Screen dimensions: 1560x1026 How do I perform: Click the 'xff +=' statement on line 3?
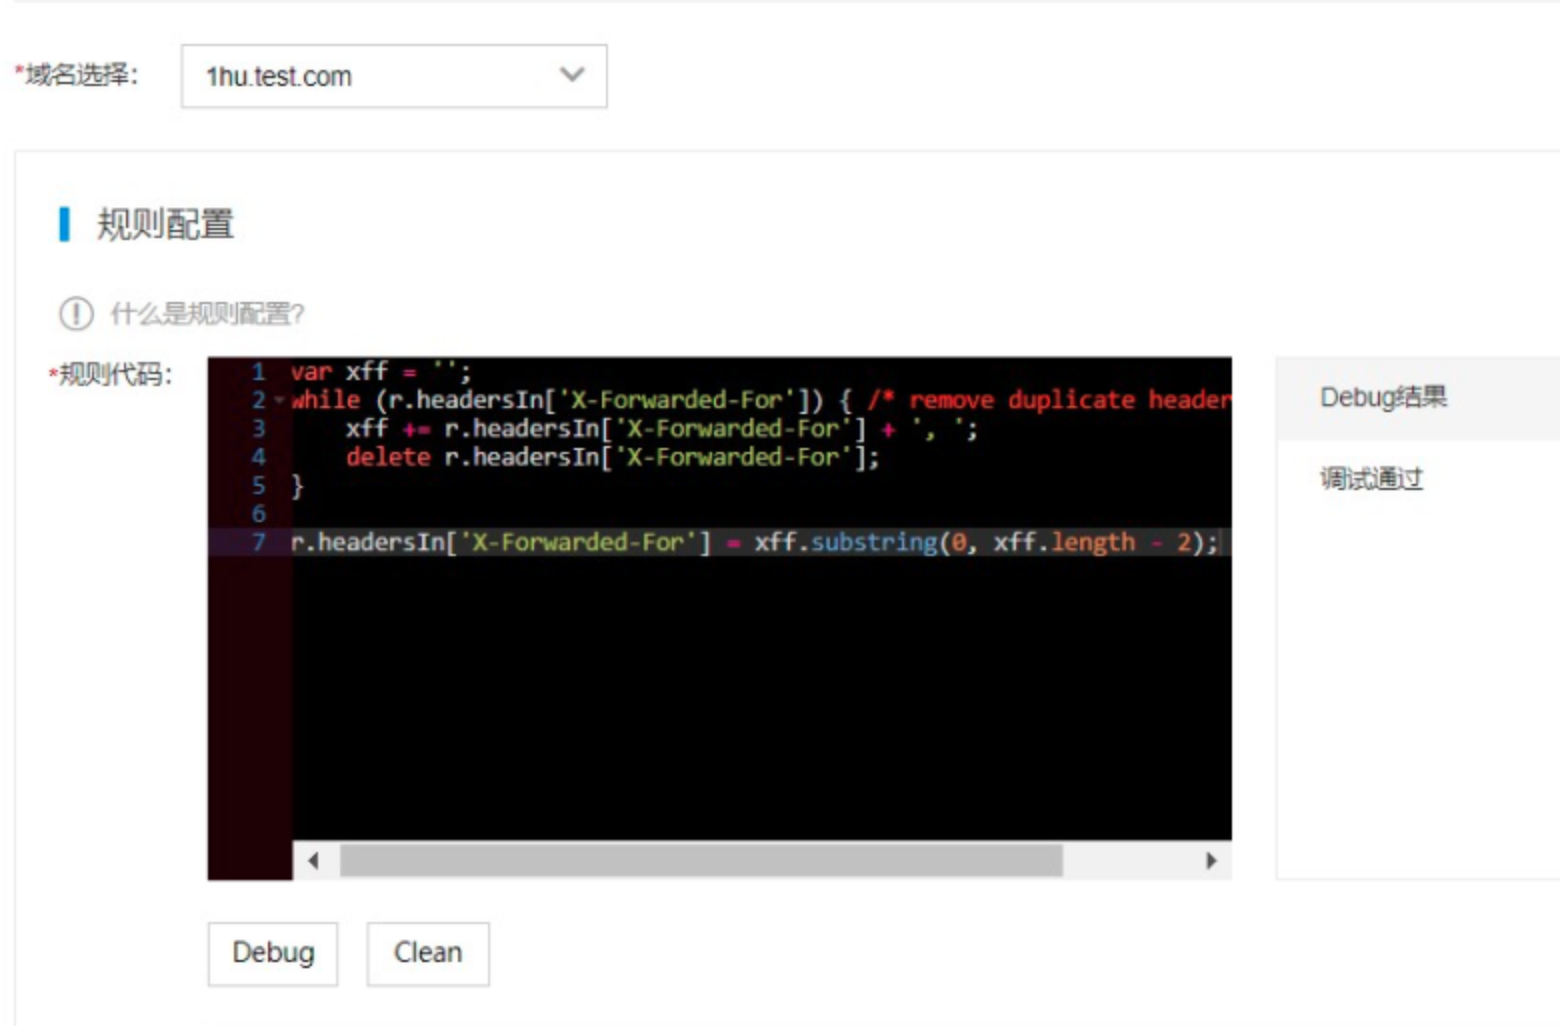coord(662,429)
